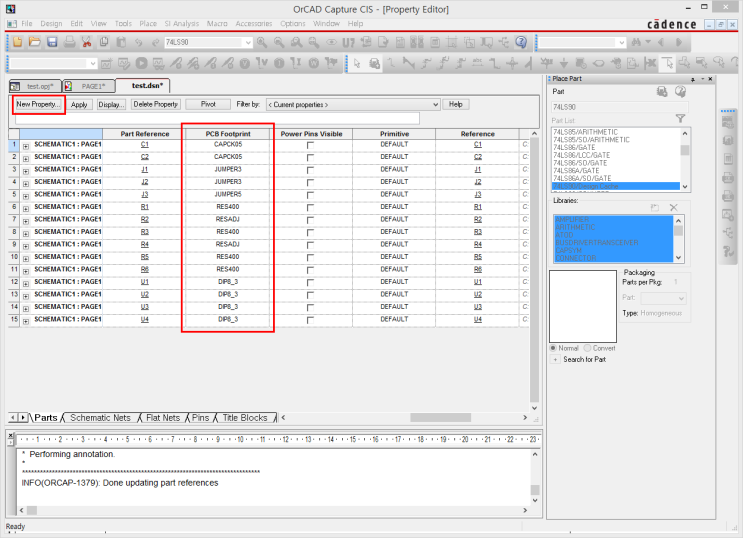The image size is (743, 538).
Task: Click the binoculars Find icon
Action: (x=636, y=43)
